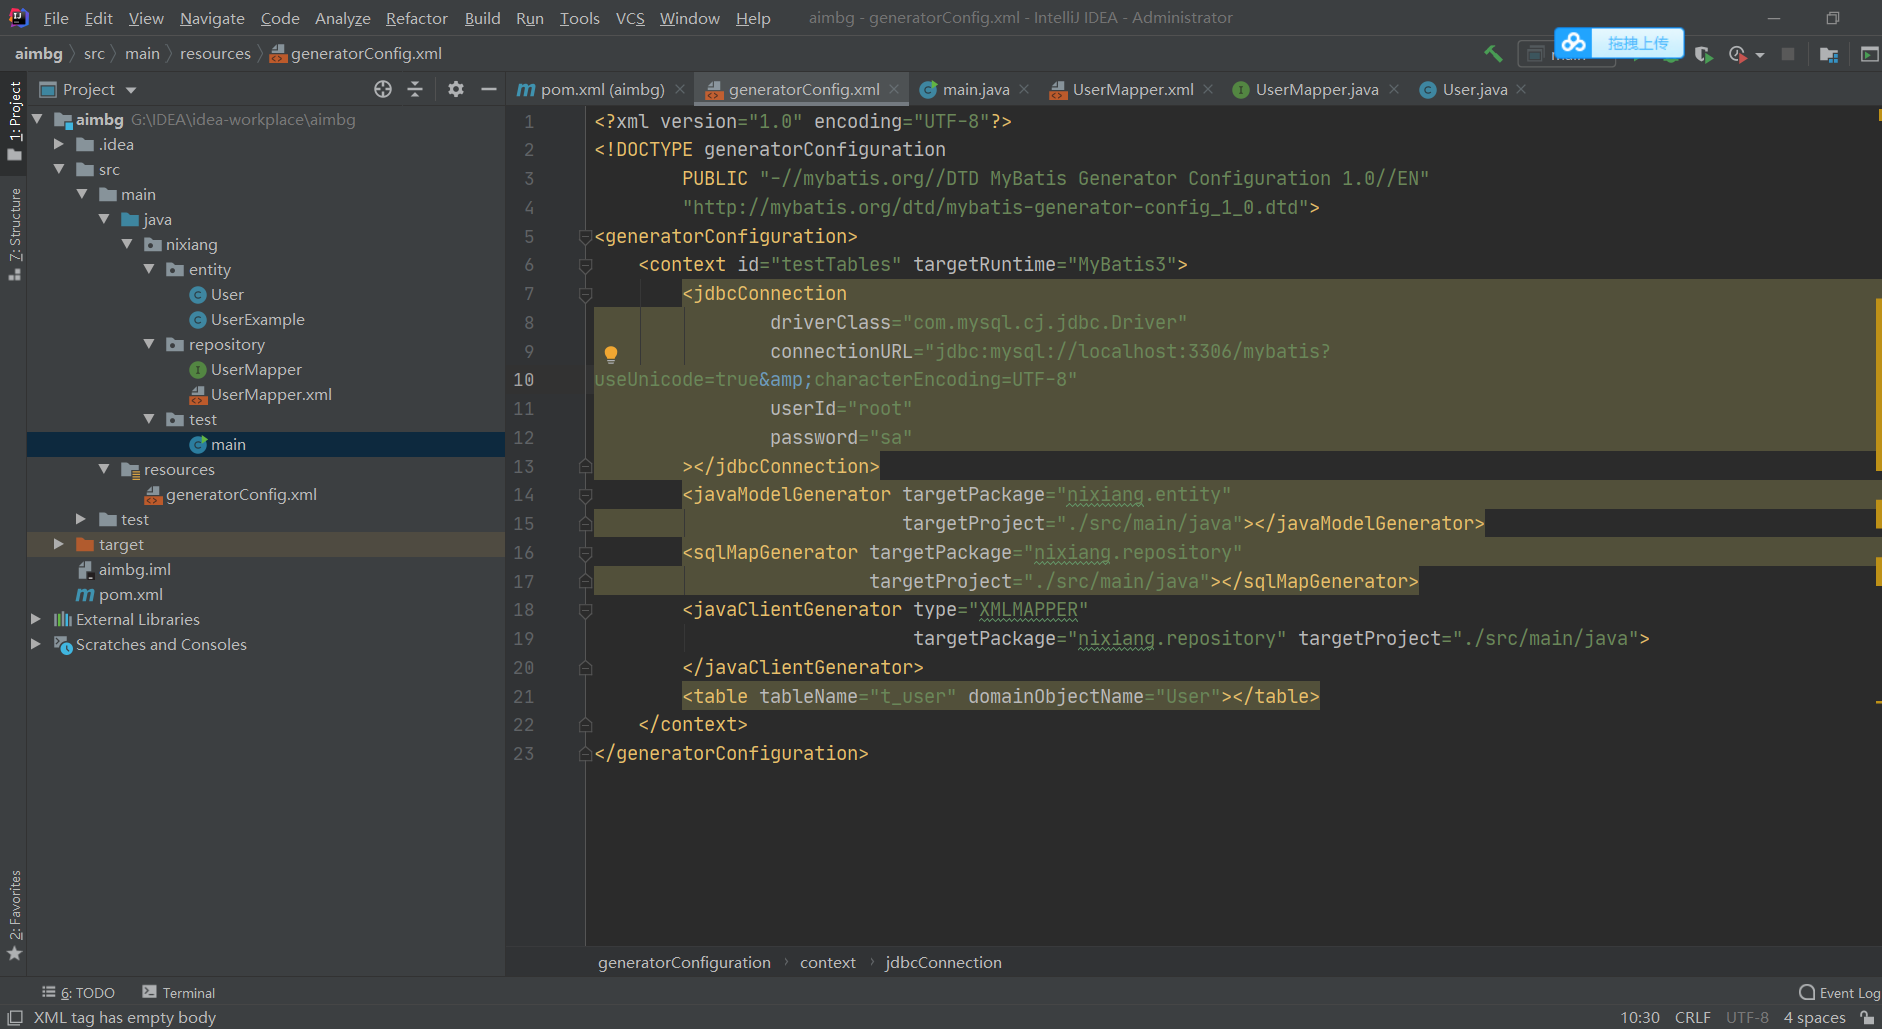Toggle the Favorites tool window side tab
Viewport: 1882px width, 1029px height.
coord(14,915)
